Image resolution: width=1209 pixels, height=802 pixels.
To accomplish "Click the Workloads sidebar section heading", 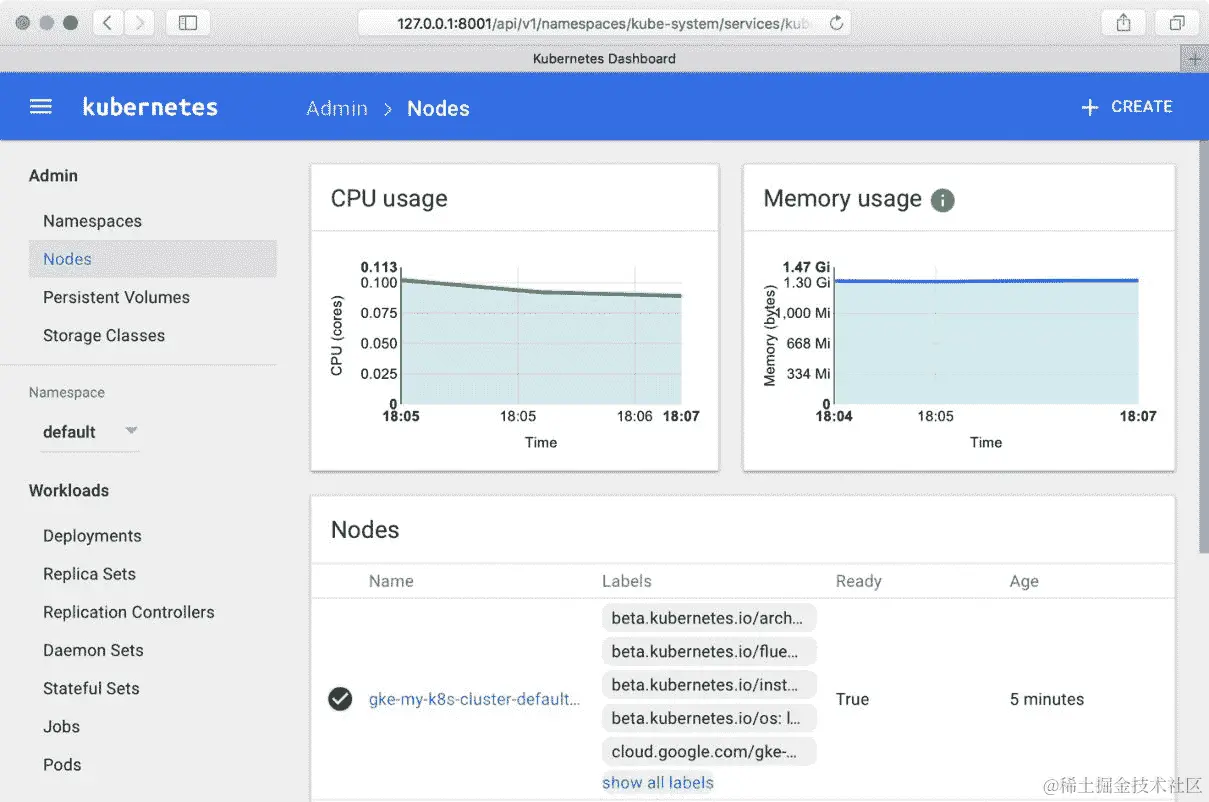I will click(69, 490).
